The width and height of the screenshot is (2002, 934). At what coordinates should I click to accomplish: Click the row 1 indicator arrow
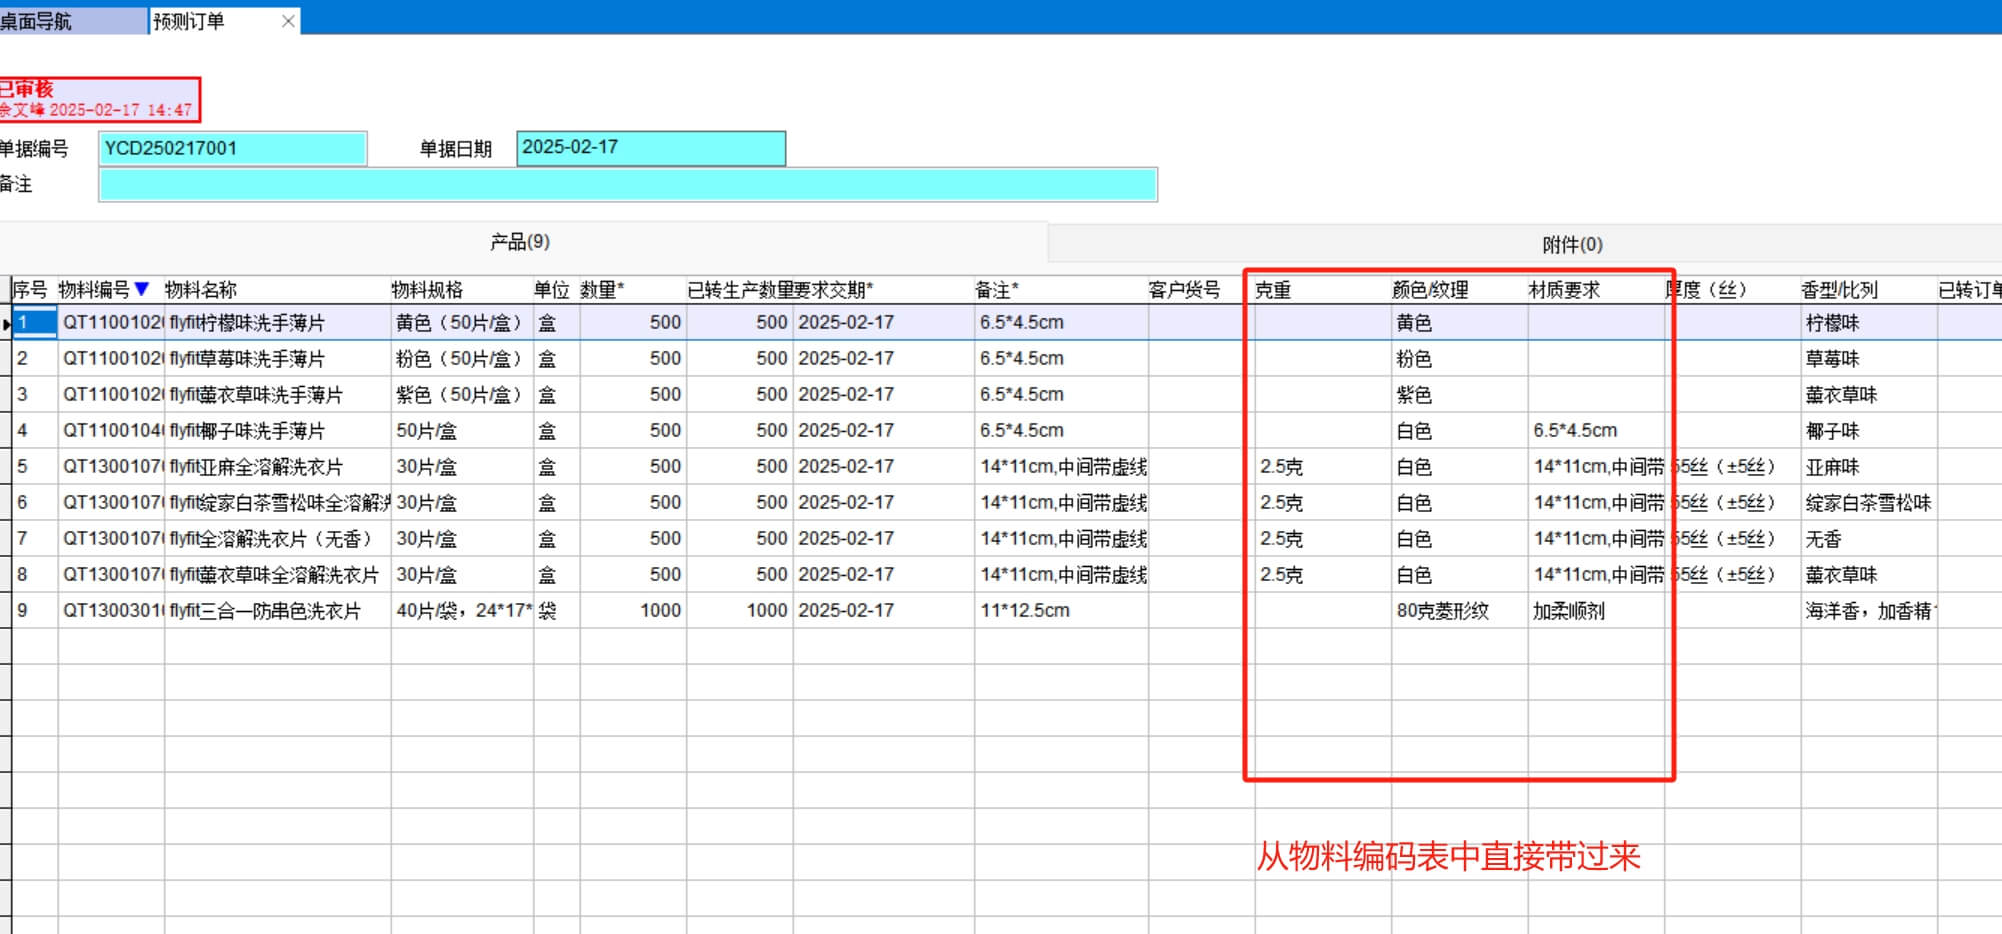click(6, 324)
